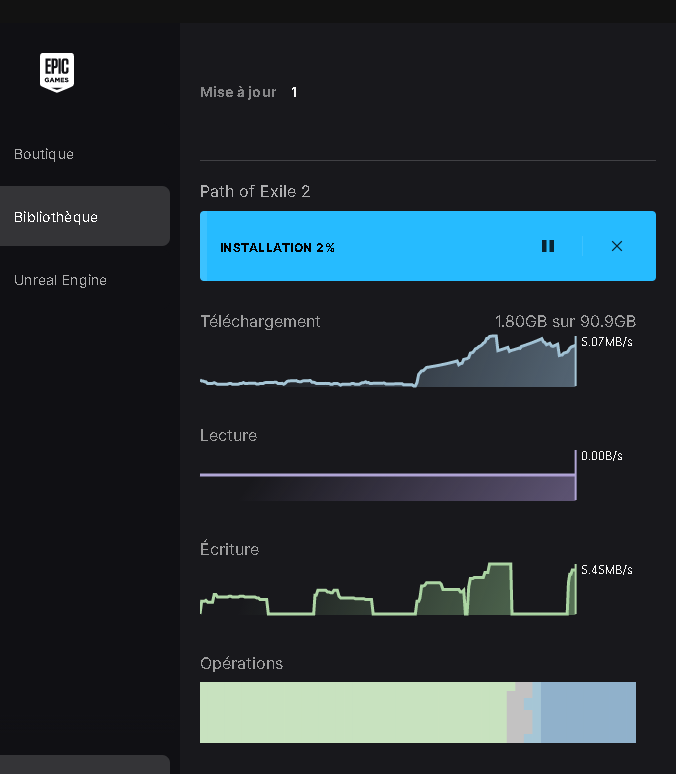Image resolution: width=676 pixels, height=774 pixels.
Task: Cancel the installation with the X icon
Action: 617,246
